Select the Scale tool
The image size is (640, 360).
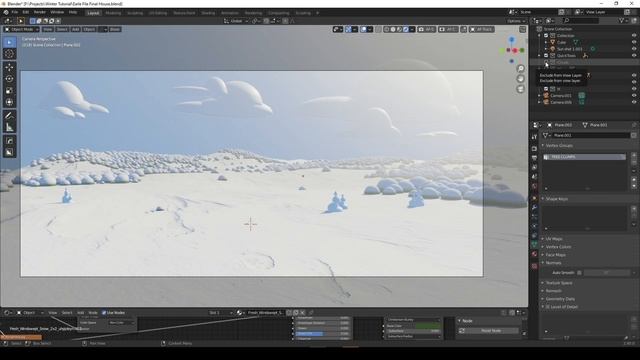coord(9,91)
